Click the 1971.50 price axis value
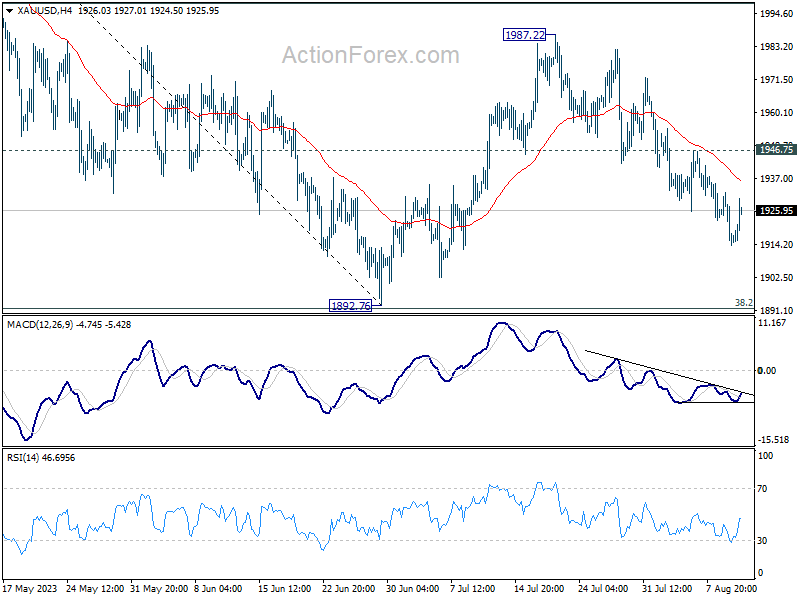The image size is (800, 600). [777, 80]
